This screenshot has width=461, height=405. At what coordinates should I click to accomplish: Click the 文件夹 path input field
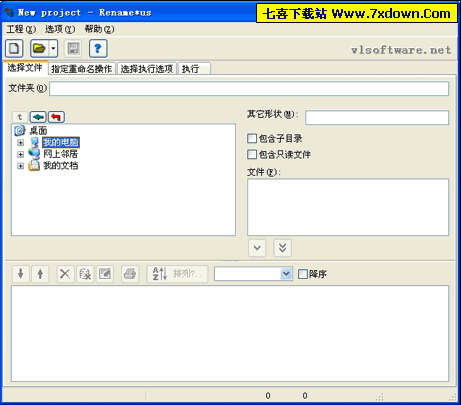(249, 89)
